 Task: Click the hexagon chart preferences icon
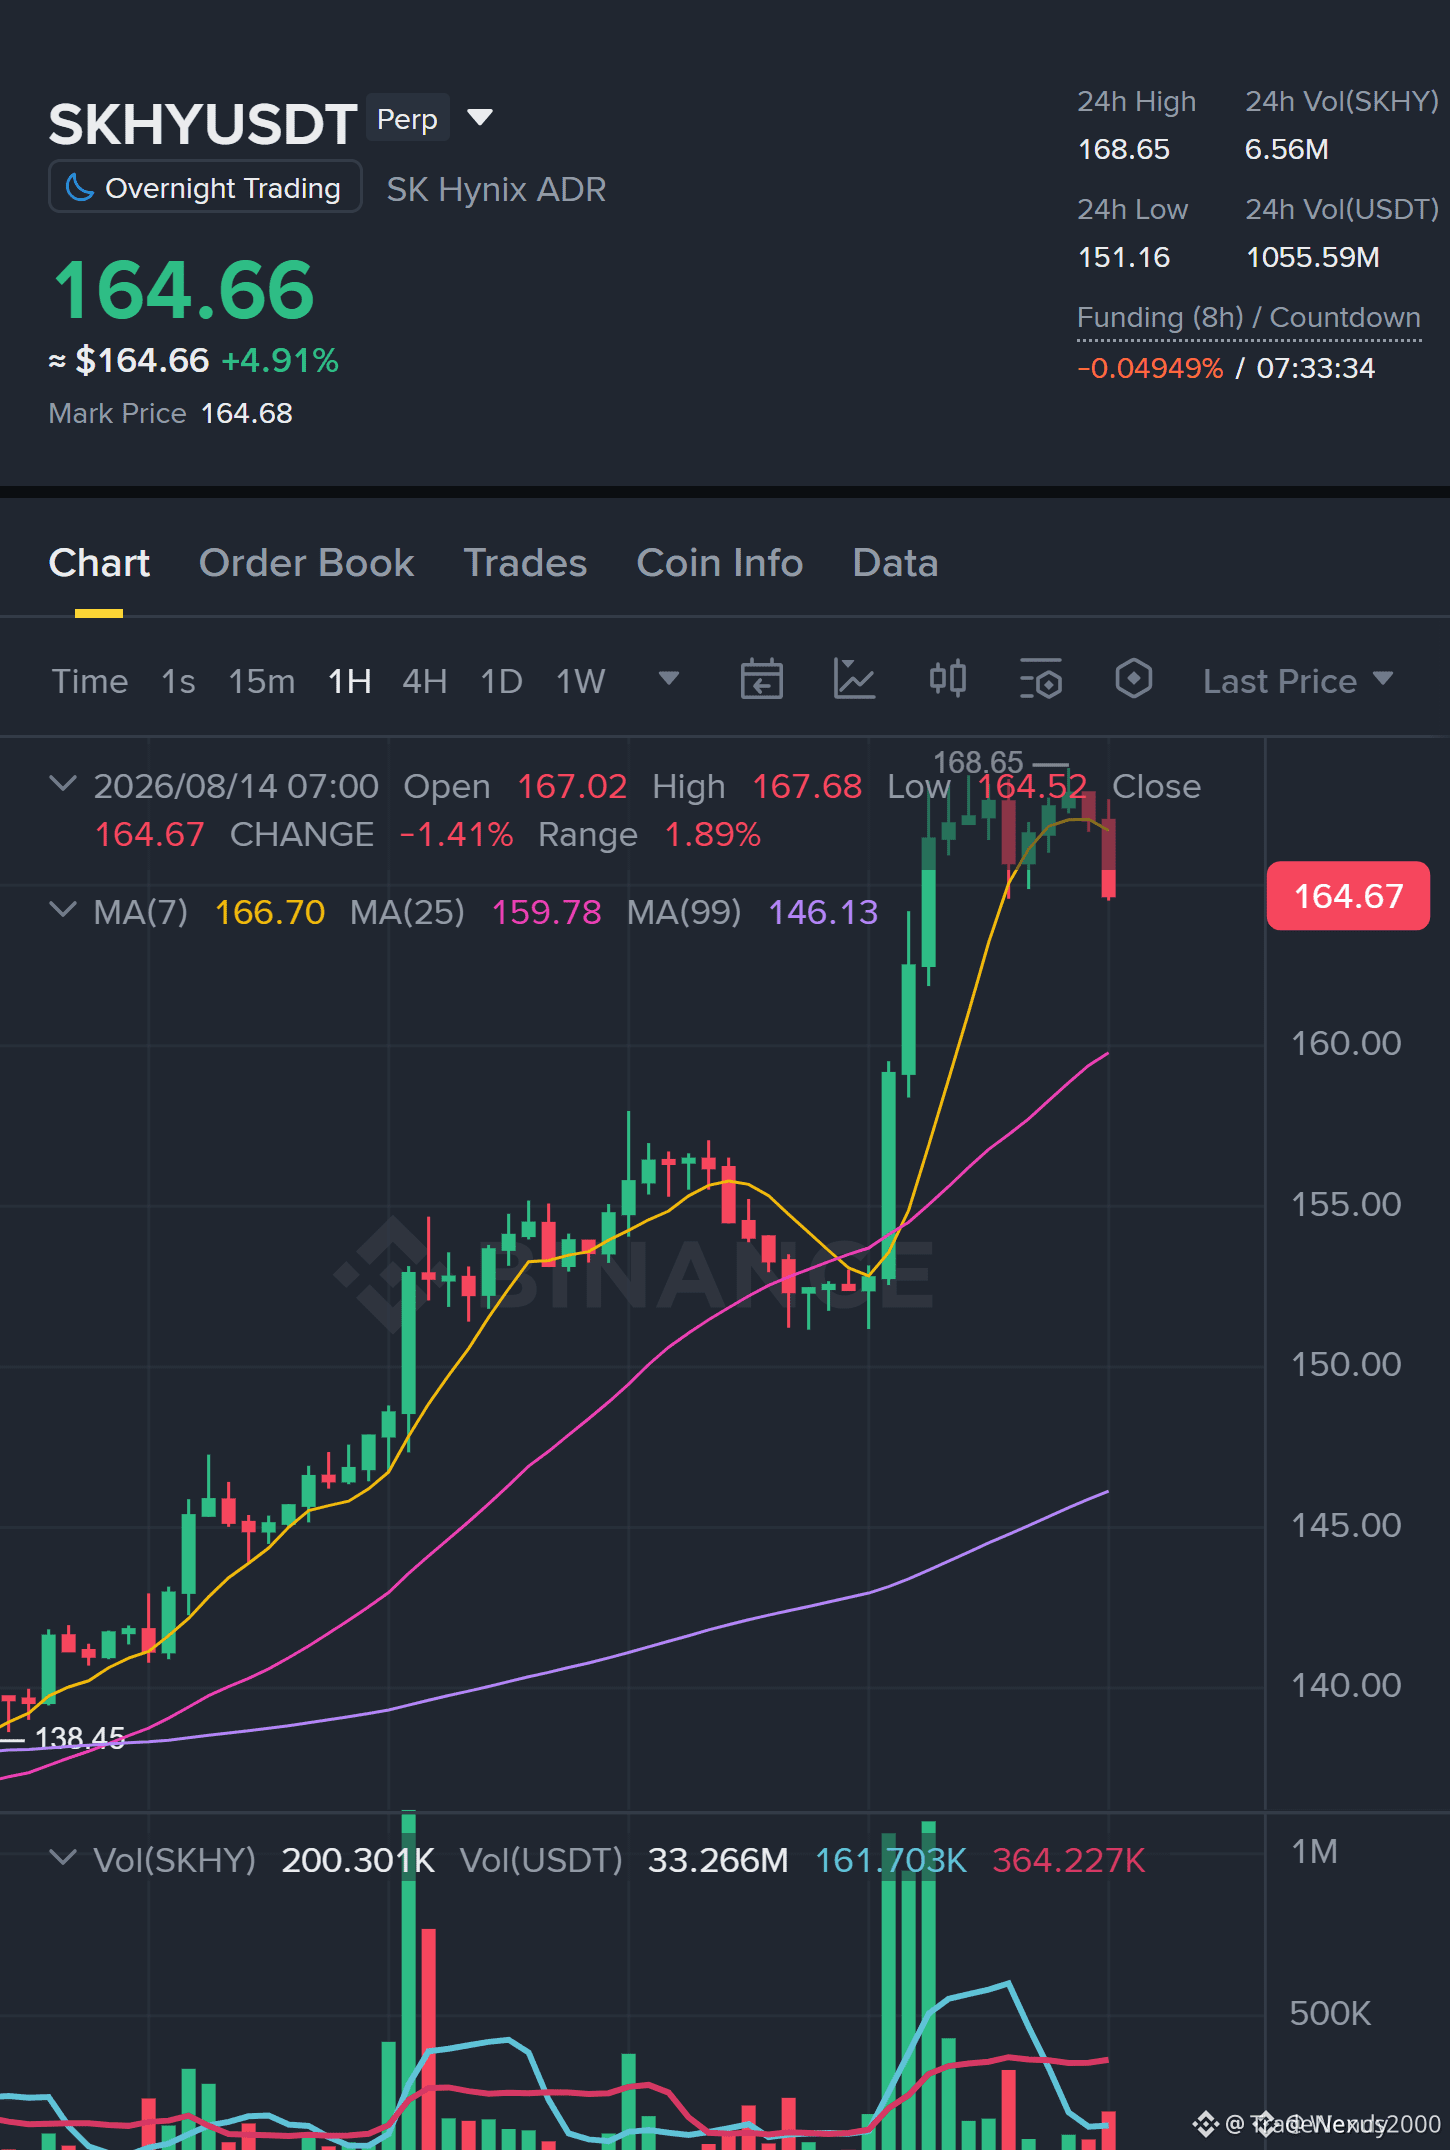click(x=1133, y=680)
